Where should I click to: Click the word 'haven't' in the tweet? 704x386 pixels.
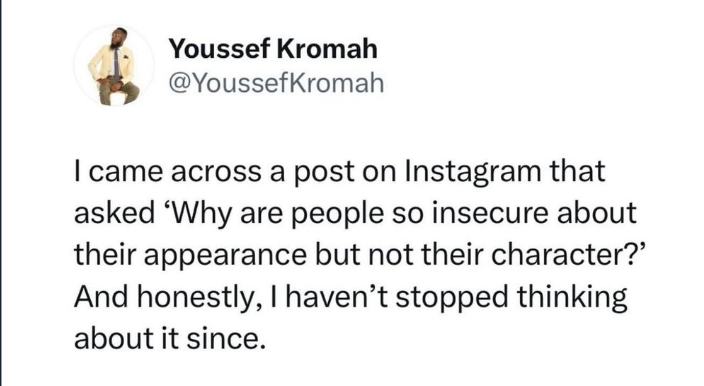(x=337, y=297)
